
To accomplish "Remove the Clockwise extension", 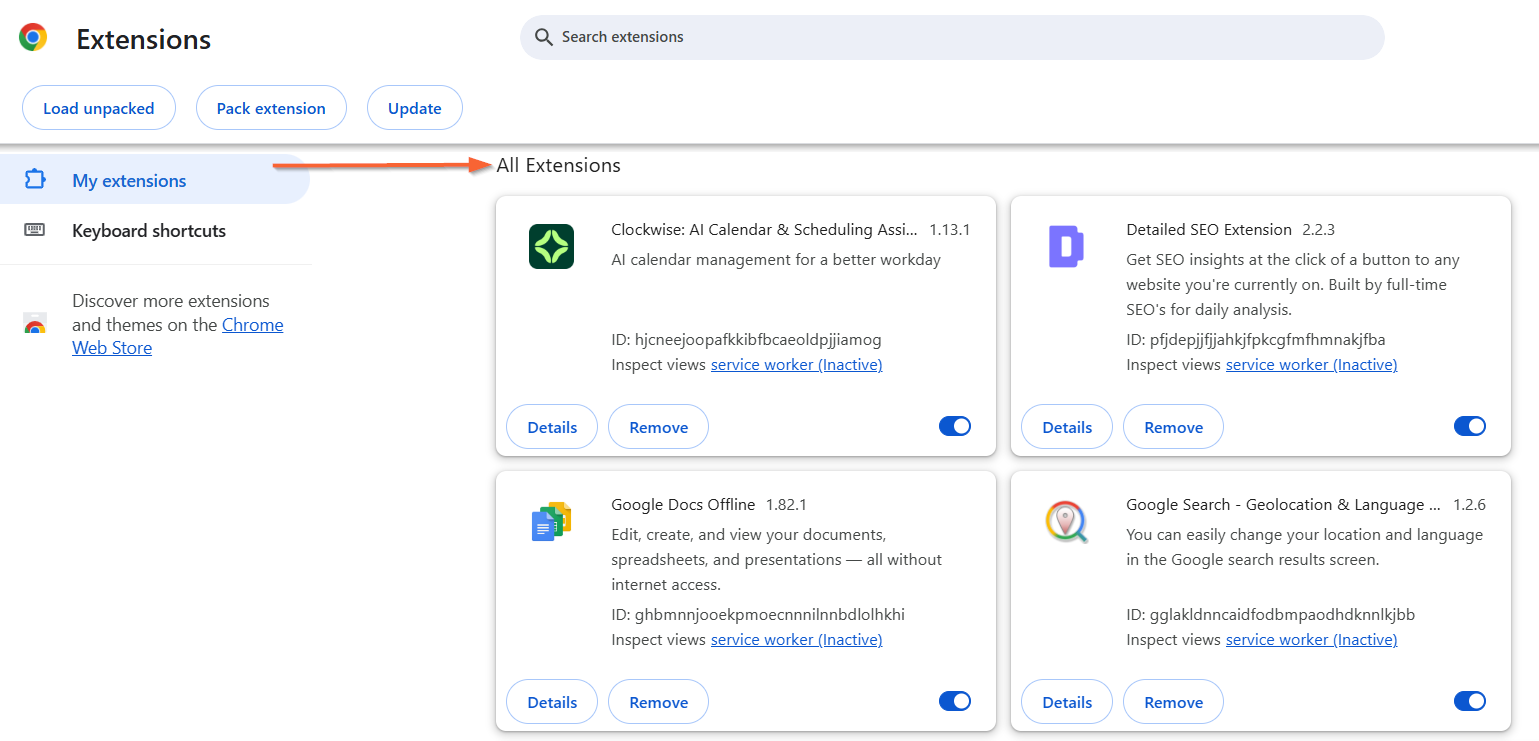I will coord(658,427).
